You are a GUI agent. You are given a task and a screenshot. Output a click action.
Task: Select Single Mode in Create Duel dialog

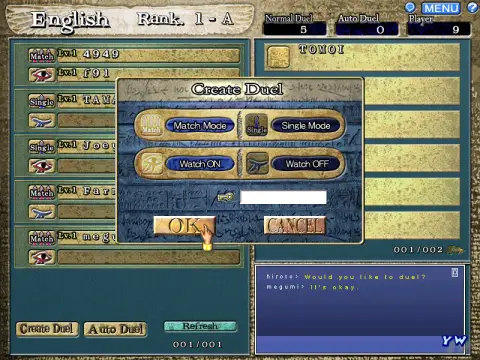pos(306,126)
